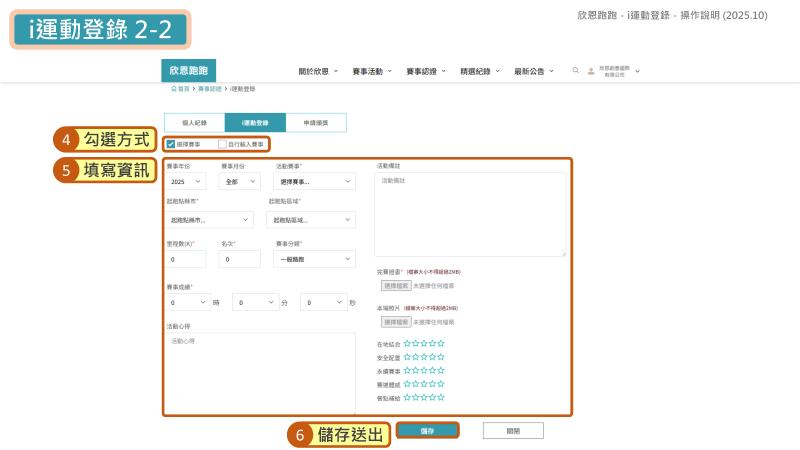Set 永續賽事 rating to third star
The height and width of the screenshot is (450, 800).
424,370
